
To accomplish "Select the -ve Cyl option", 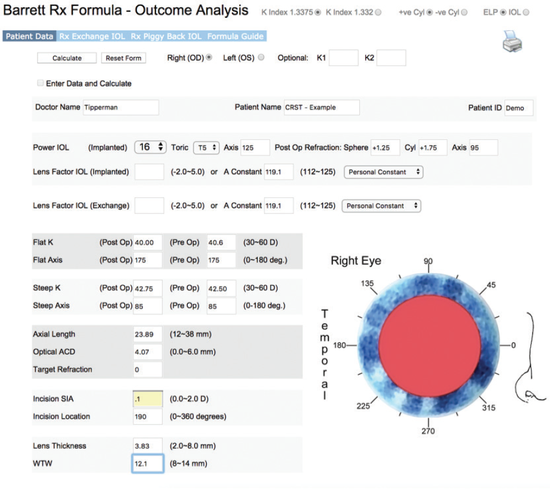I will point(464,12).
